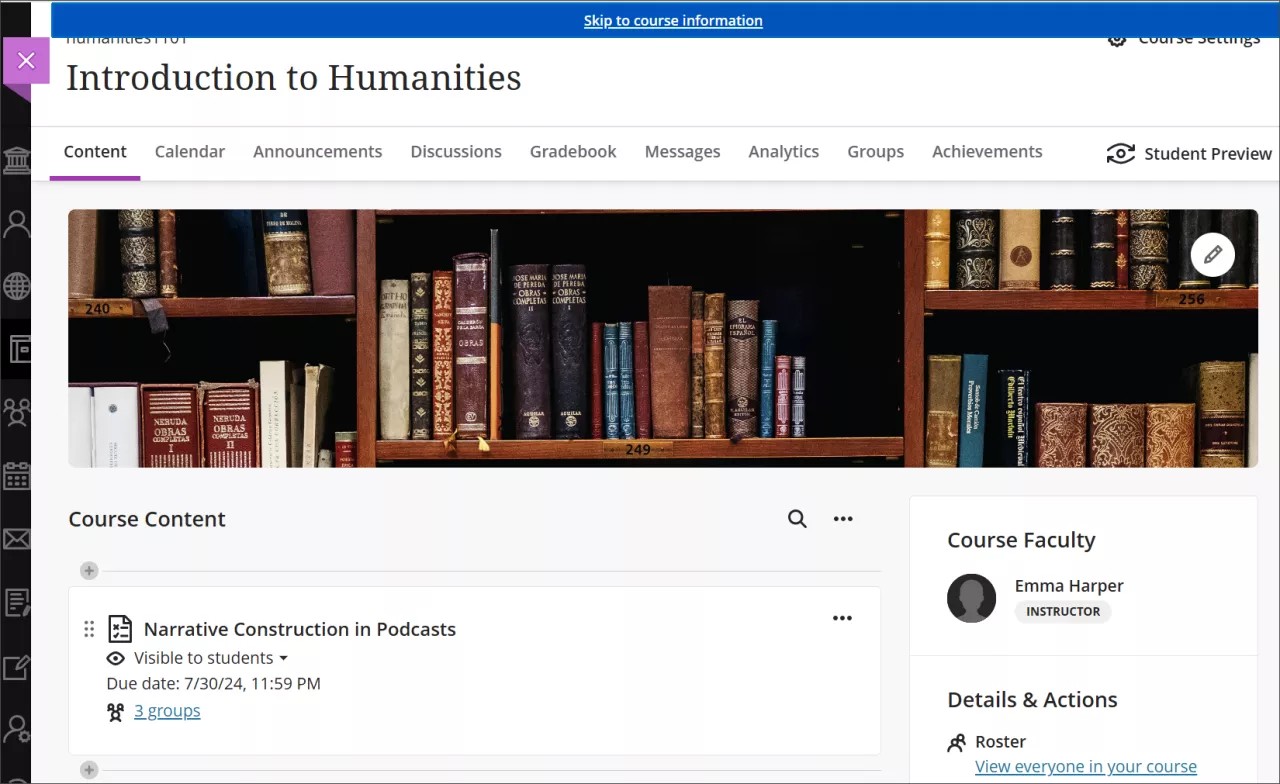Open your profile from the sidebar person icon
1280x784 pixels.
(16, 222)
